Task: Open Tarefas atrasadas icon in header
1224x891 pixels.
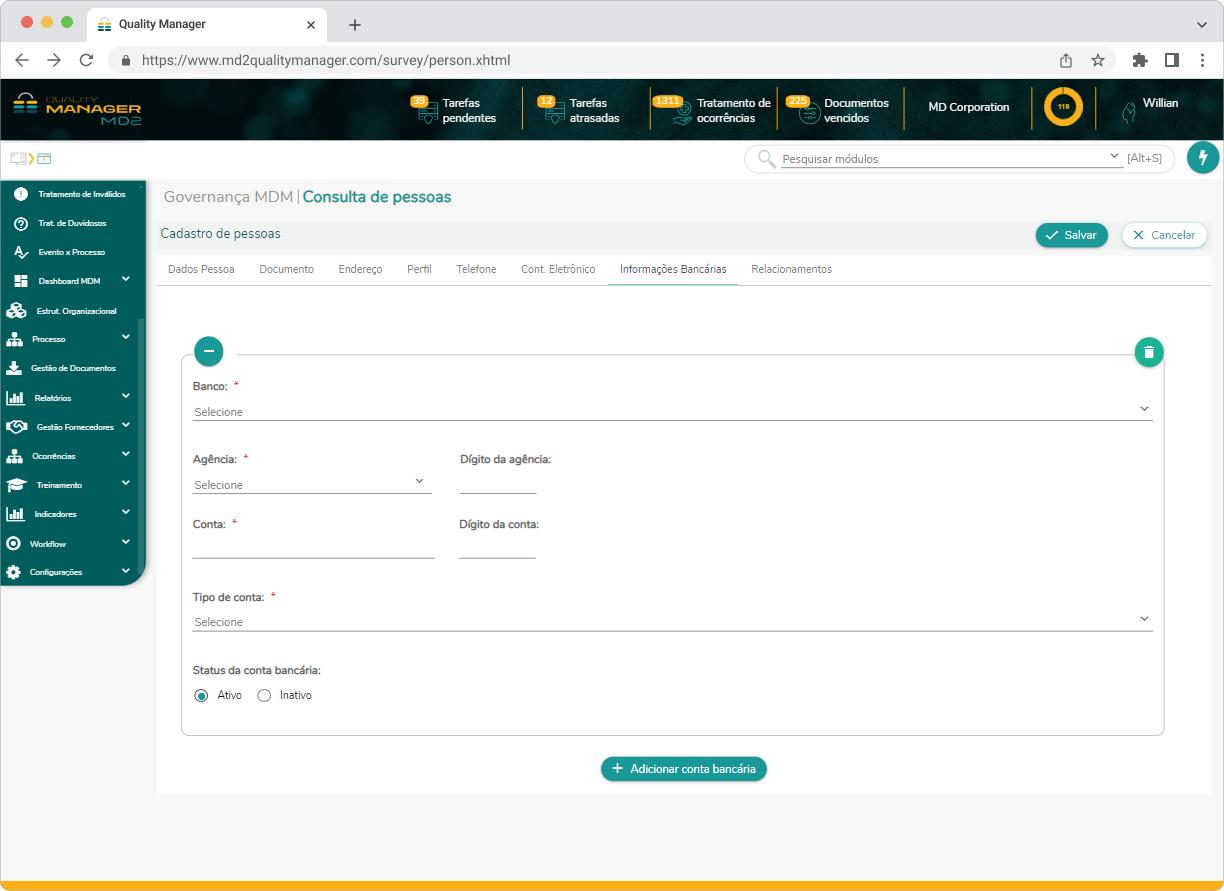Action: click(x=554, y=112)
